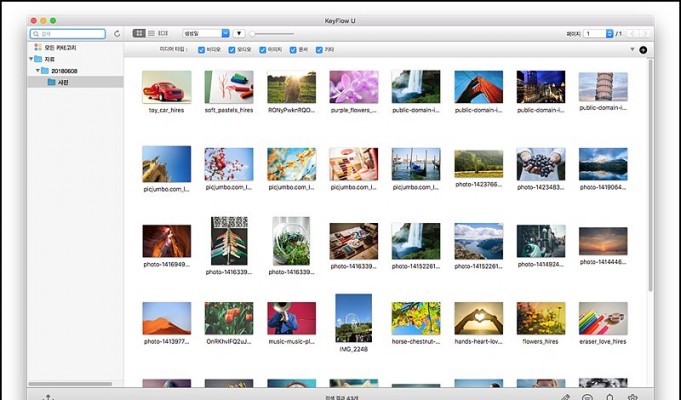Click the search field
This screenshot has height=400, width=681.
point(68,33)
